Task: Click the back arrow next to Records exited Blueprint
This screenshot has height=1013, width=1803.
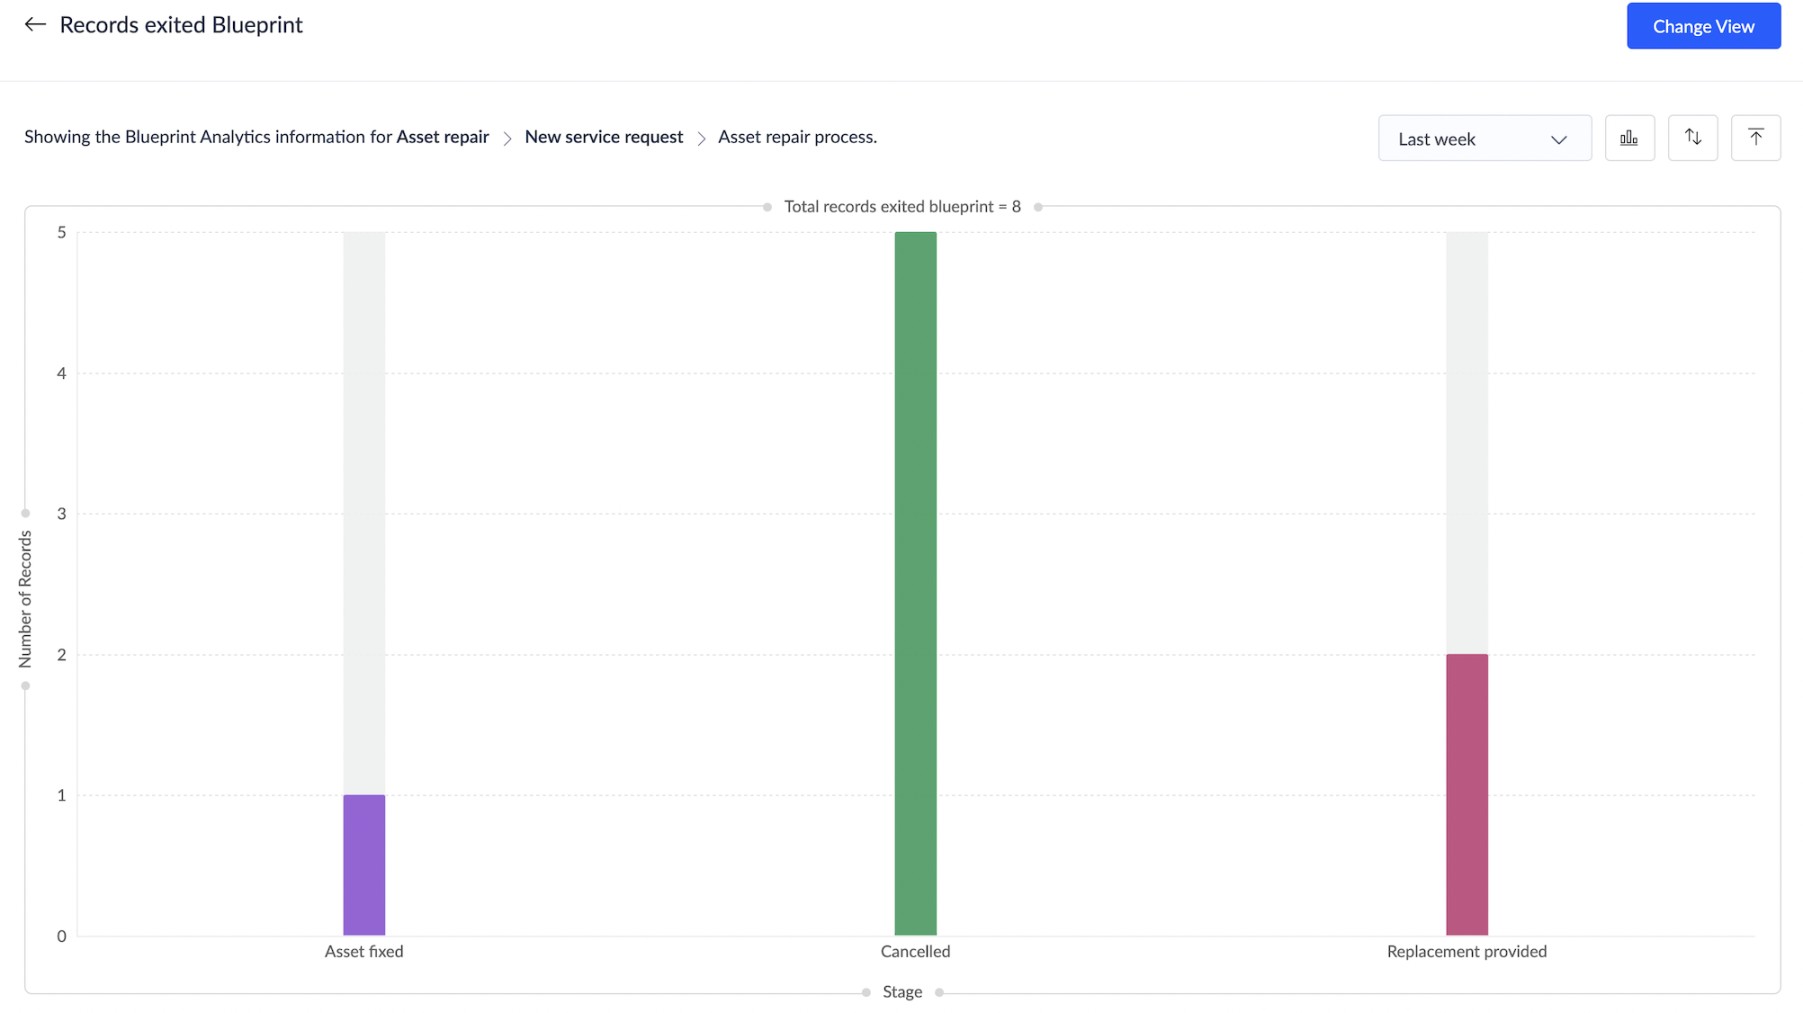Action: [x=35, y=24]
